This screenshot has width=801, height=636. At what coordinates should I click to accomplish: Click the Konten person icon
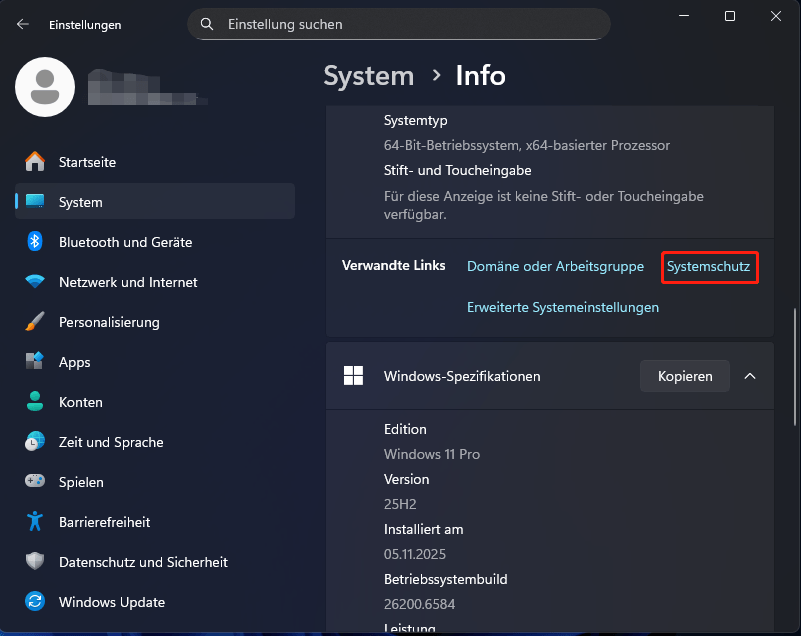pyautogui.click(x=35, y=402)
